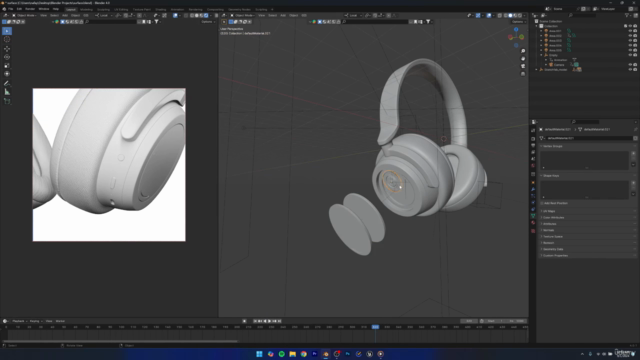Screen dimensions: 640x360
Task: Select the Scale tool
Action: (x=7, y=66)
